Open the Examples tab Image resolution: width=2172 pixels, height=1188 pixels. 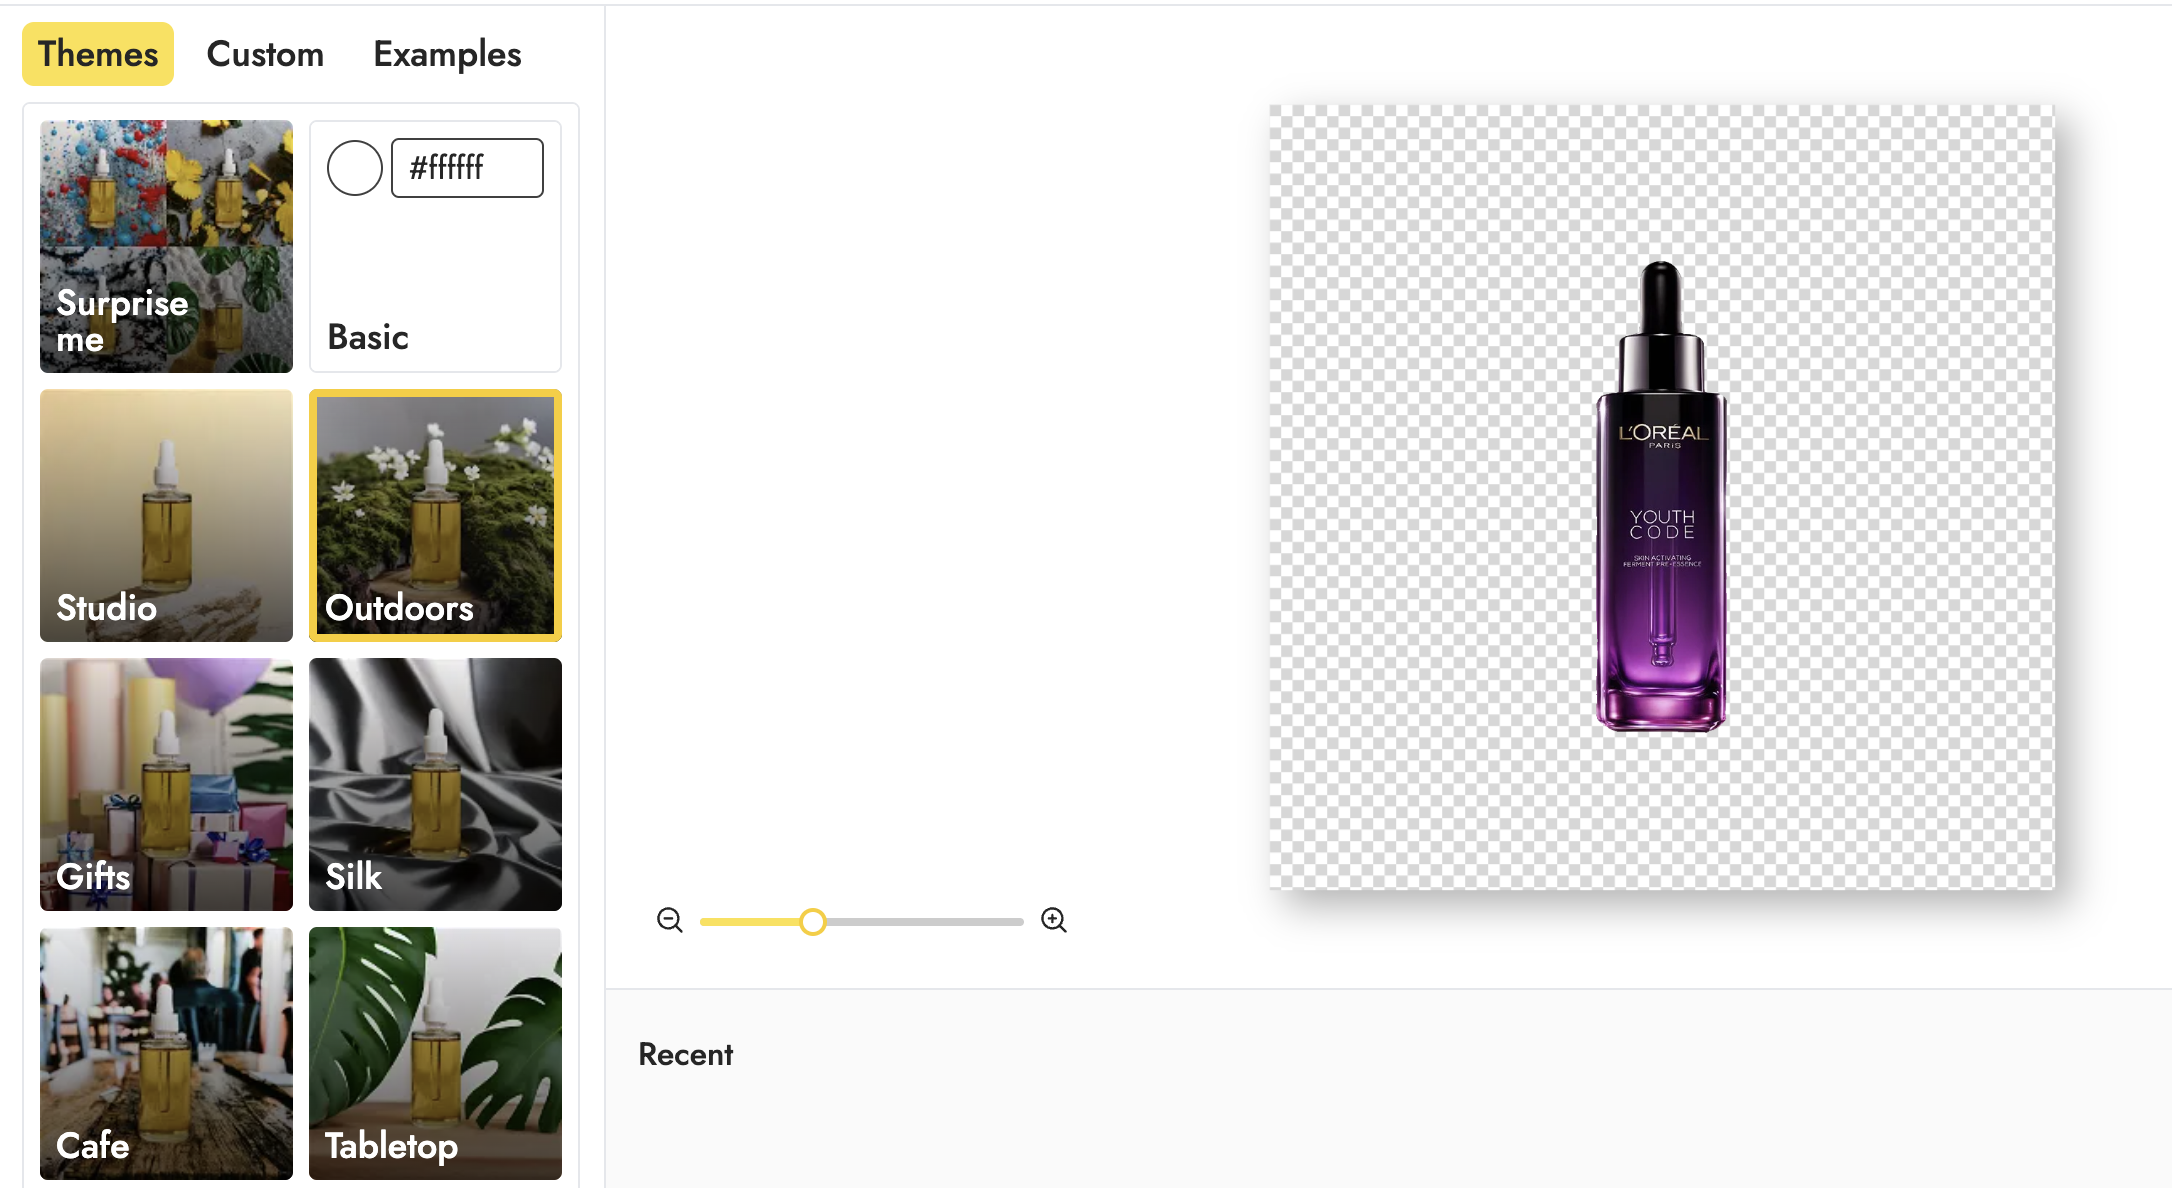447,54
